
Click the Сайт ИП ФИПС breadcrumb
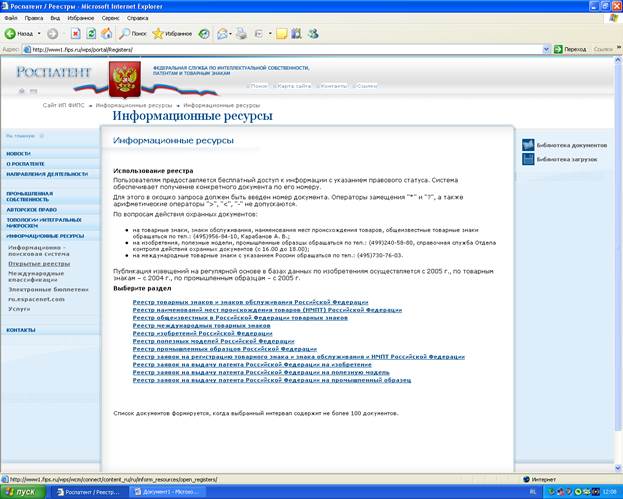coord(64,105)
